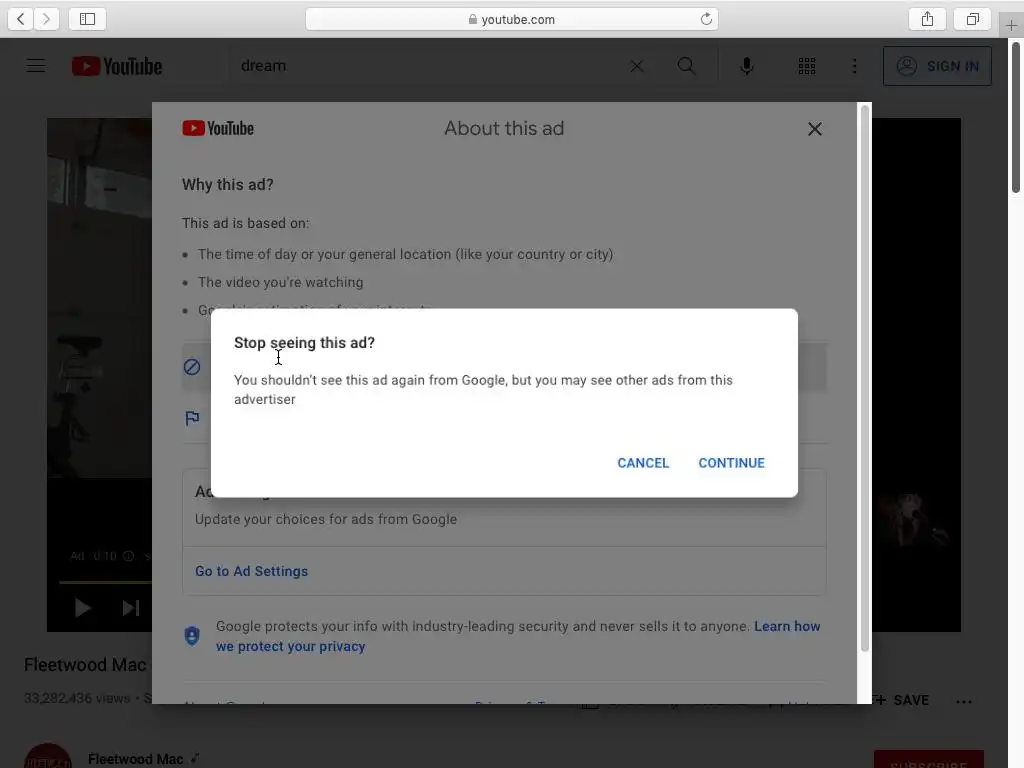Toggle the Safari sidebar

point(88,19)
